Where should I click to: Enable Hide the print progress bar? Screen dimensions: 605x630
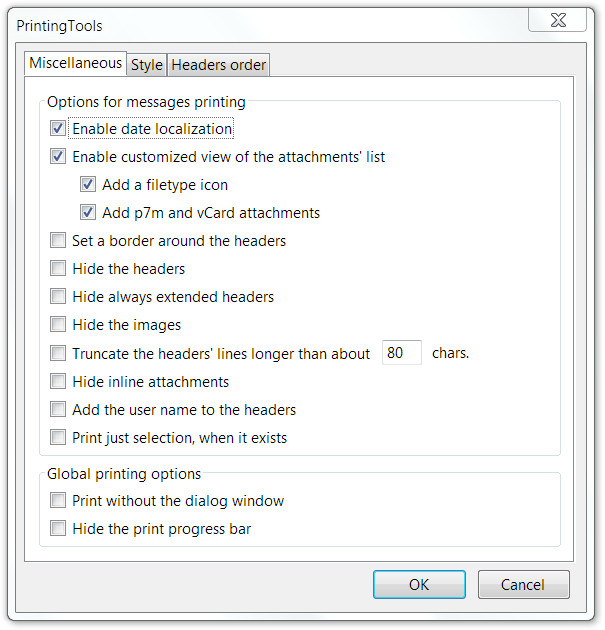click(58, 528)
